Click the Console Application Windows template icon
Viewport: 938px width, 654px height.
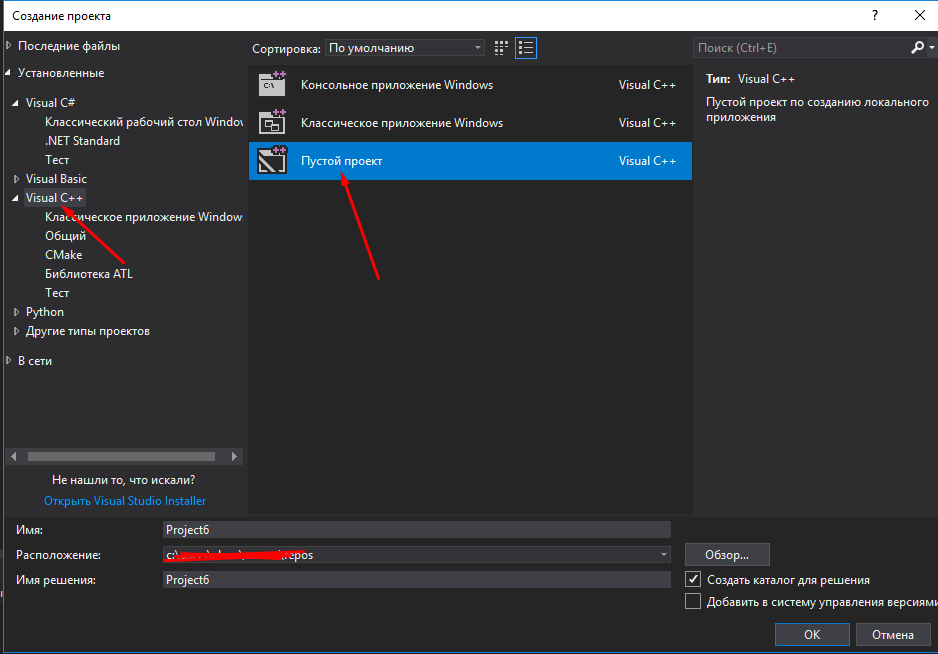click(272, 85)
